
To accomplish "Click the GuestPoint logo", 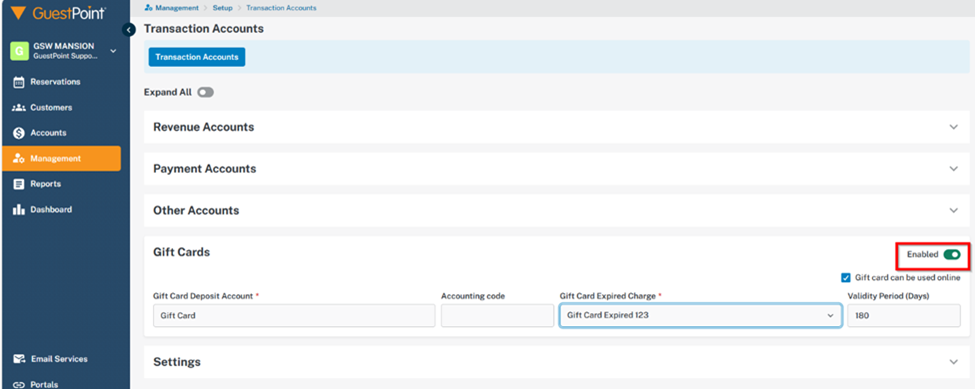I will point(58,13).
